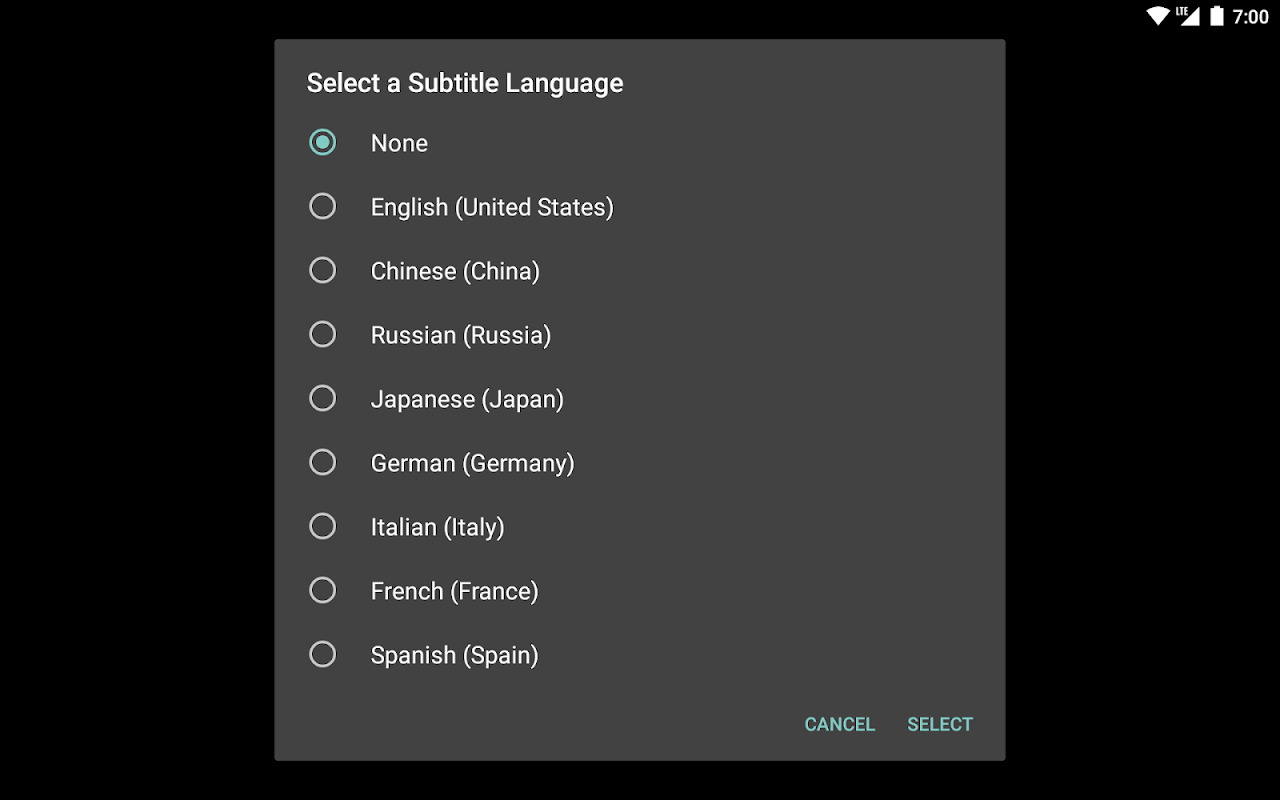Tap the Wi-Fi status icon
The image size is (1280, 800).
point(1158,16)
